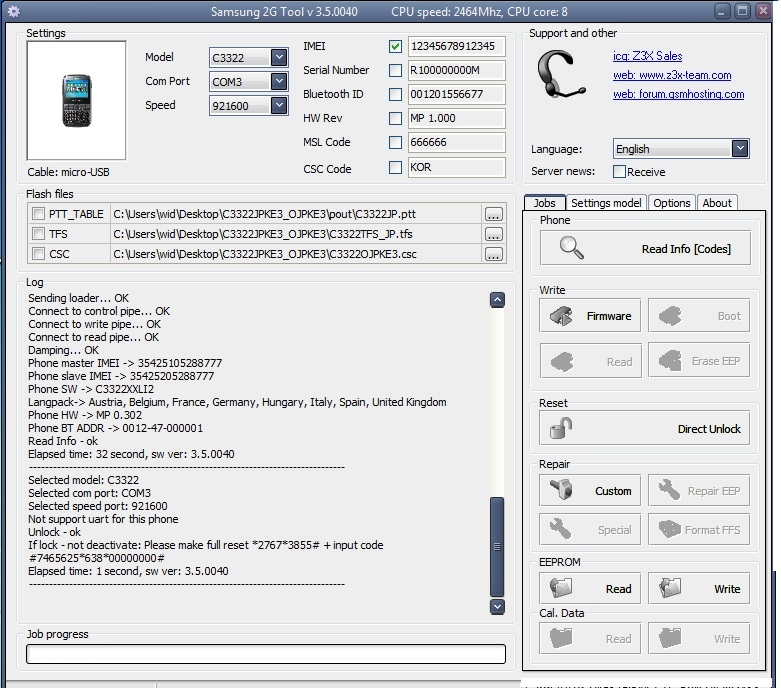Switch to the Jobs tab
This screenshot has height=688, width=781.
click(x=544, y=203)
